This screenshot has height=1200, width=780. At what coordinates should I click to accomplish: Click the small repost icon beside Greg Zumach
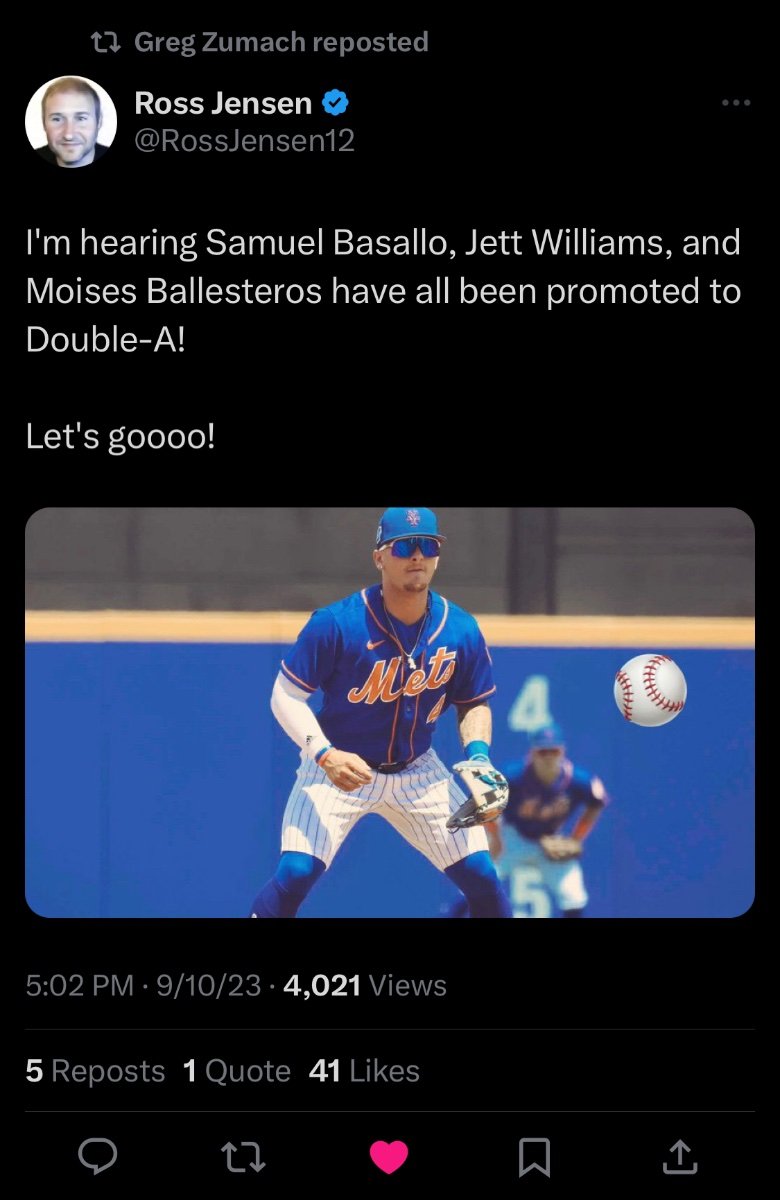click(x=106, y=42)
